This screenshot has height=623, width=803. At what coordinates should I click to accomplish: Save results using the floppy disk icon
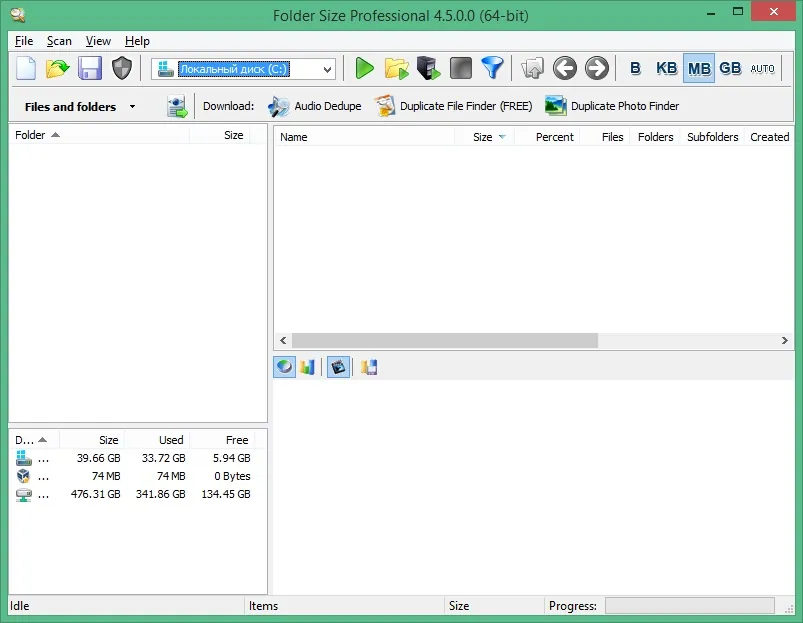[x=90, y=68]
